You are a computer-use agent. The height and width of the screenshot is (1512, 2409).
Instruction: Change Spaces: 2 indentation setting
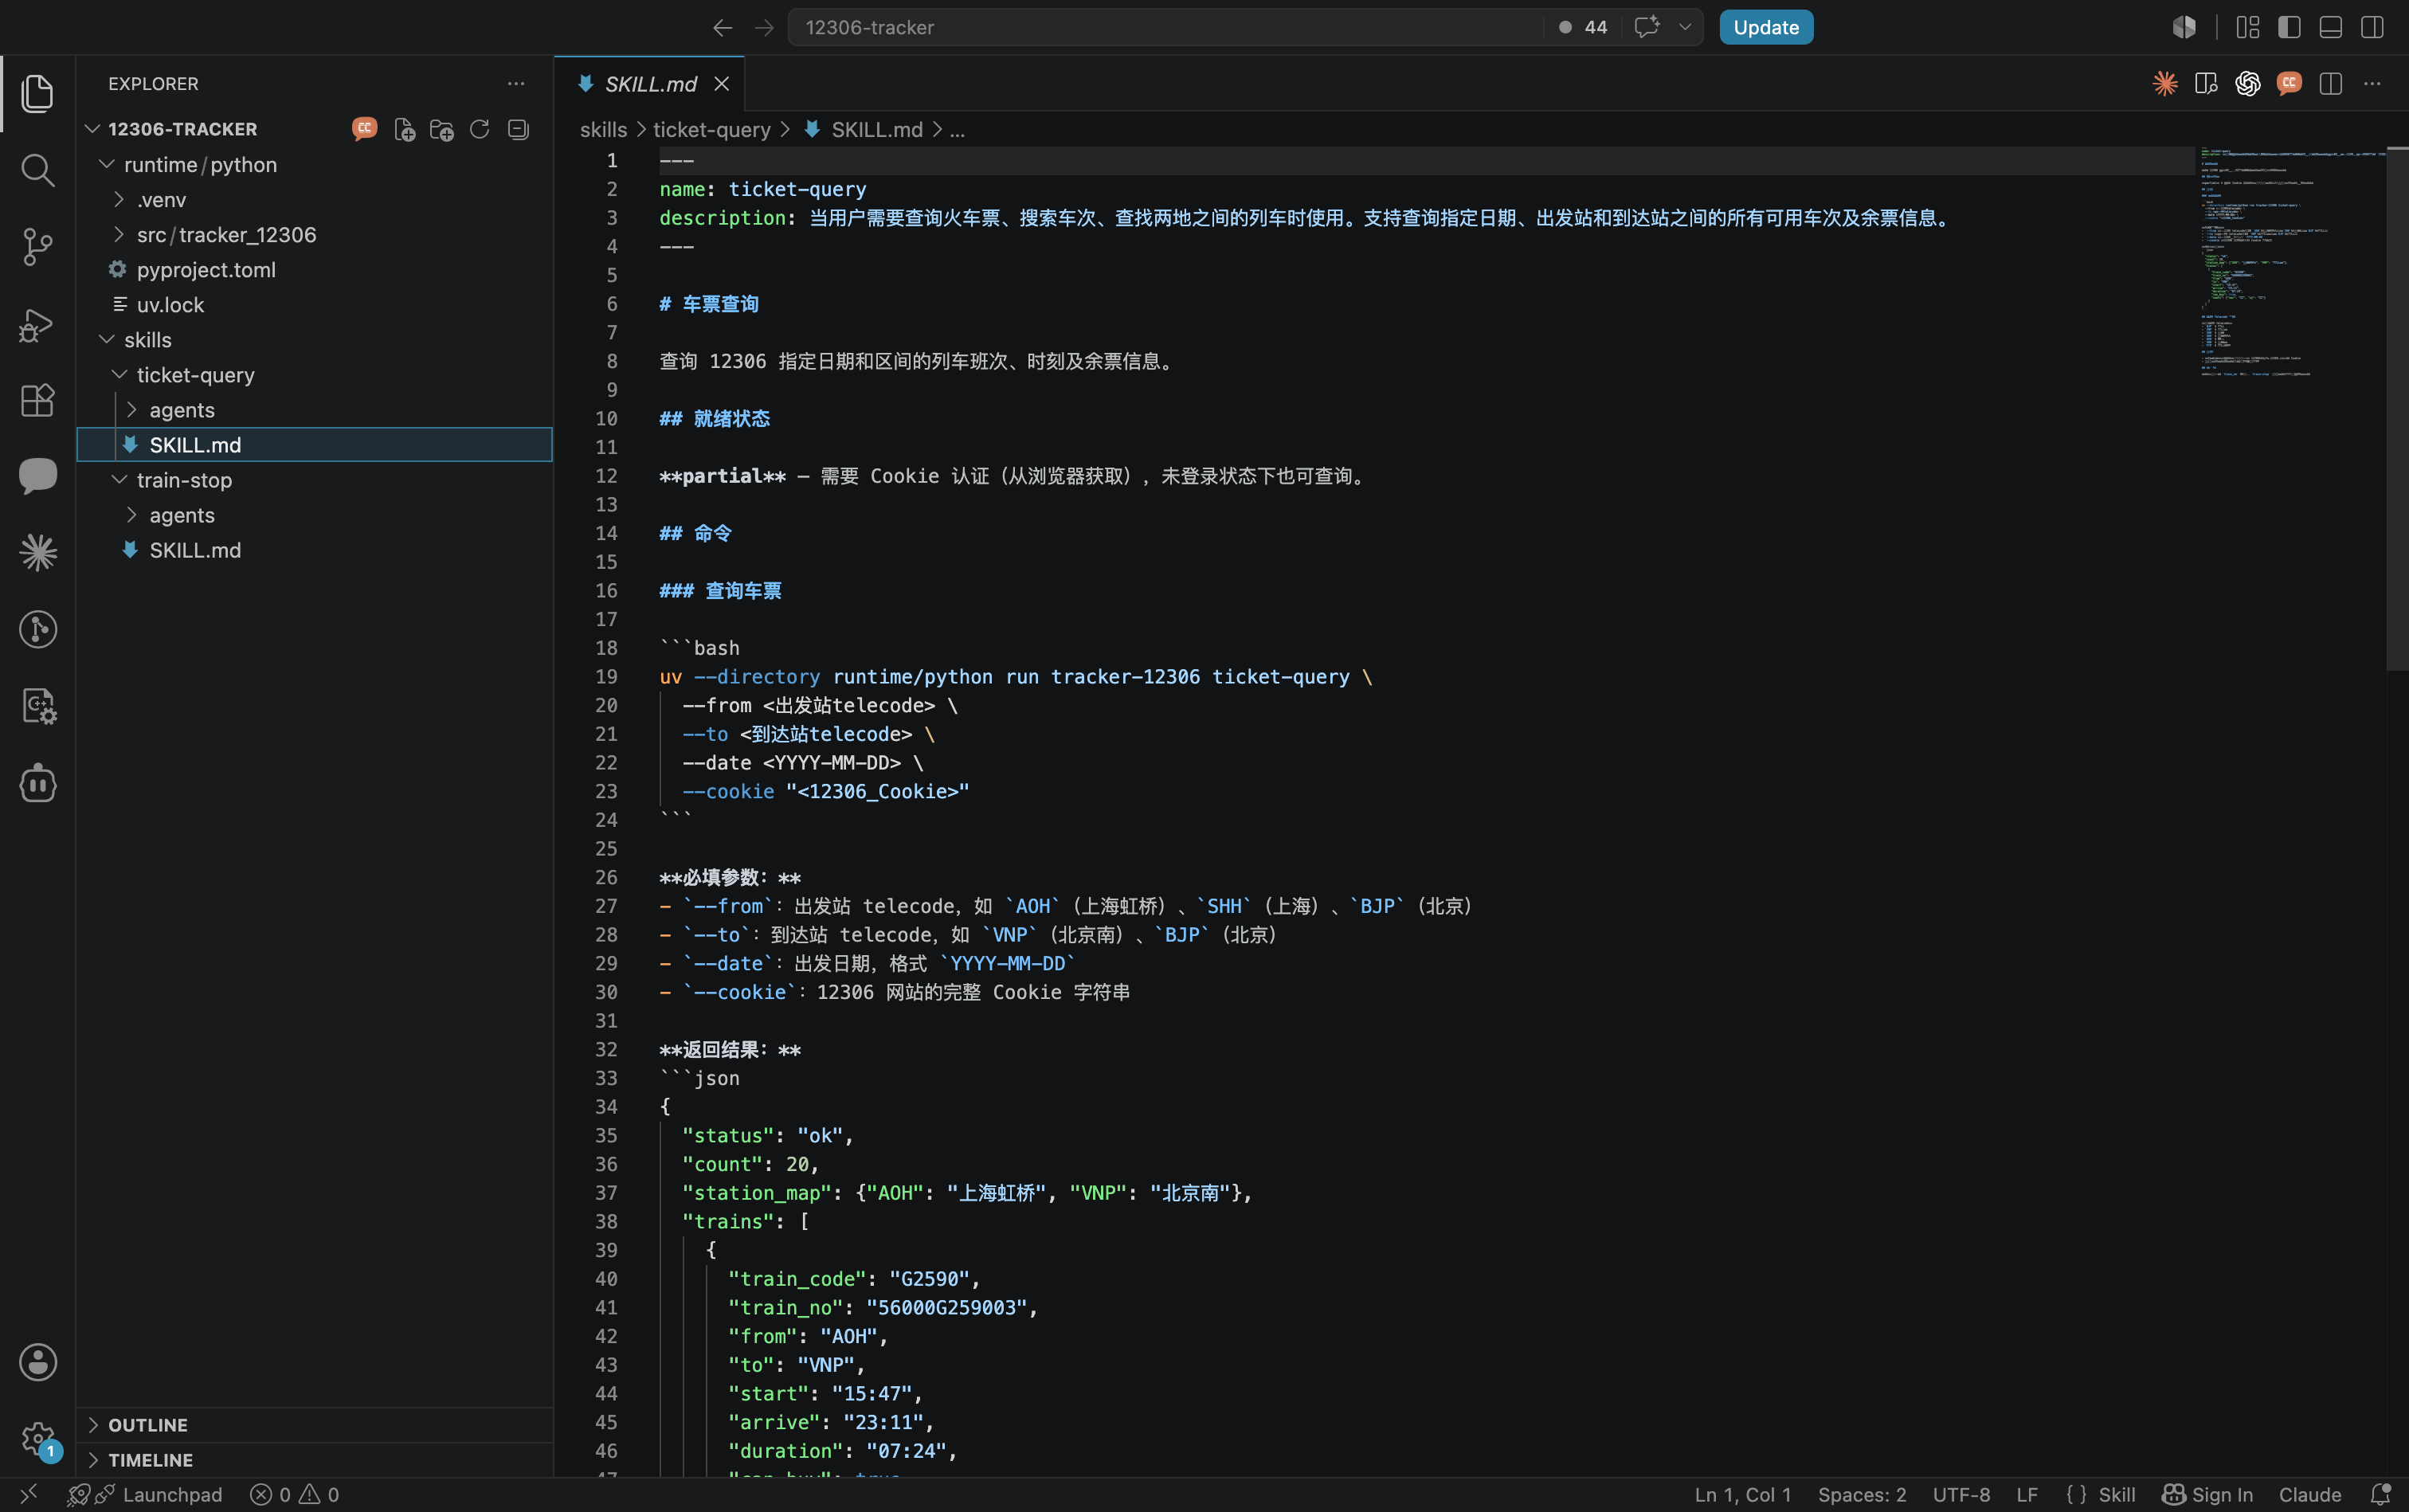(1862, 1494)
